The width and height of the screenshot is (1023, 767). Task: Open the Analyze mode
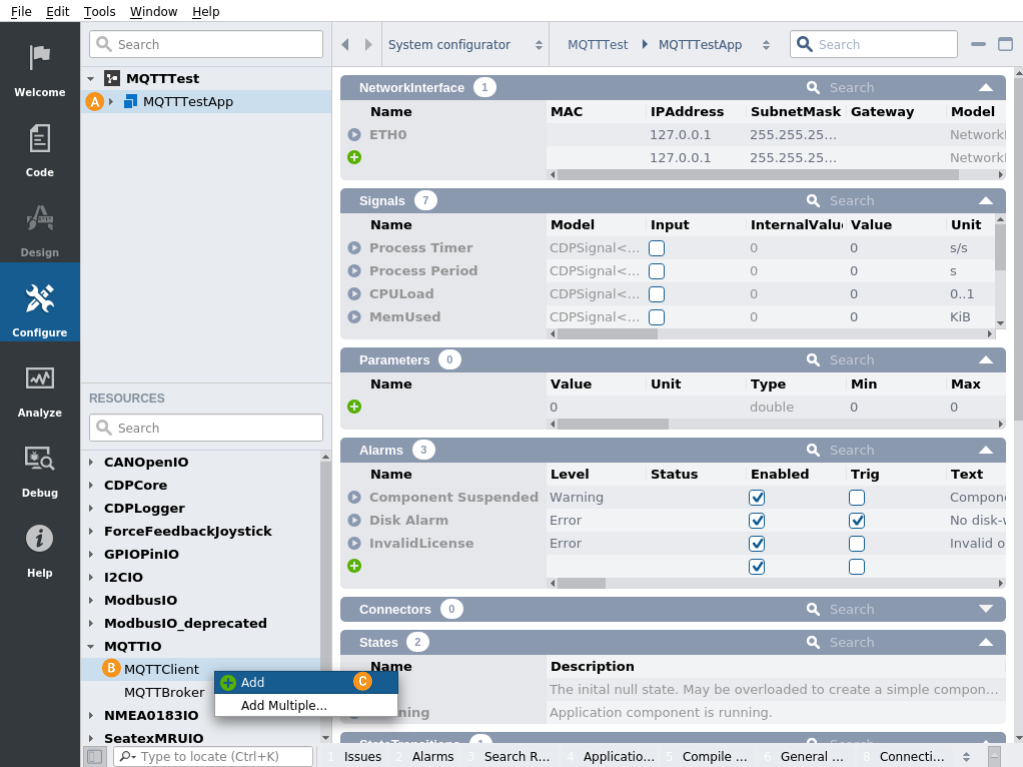[x=40, y=388]
